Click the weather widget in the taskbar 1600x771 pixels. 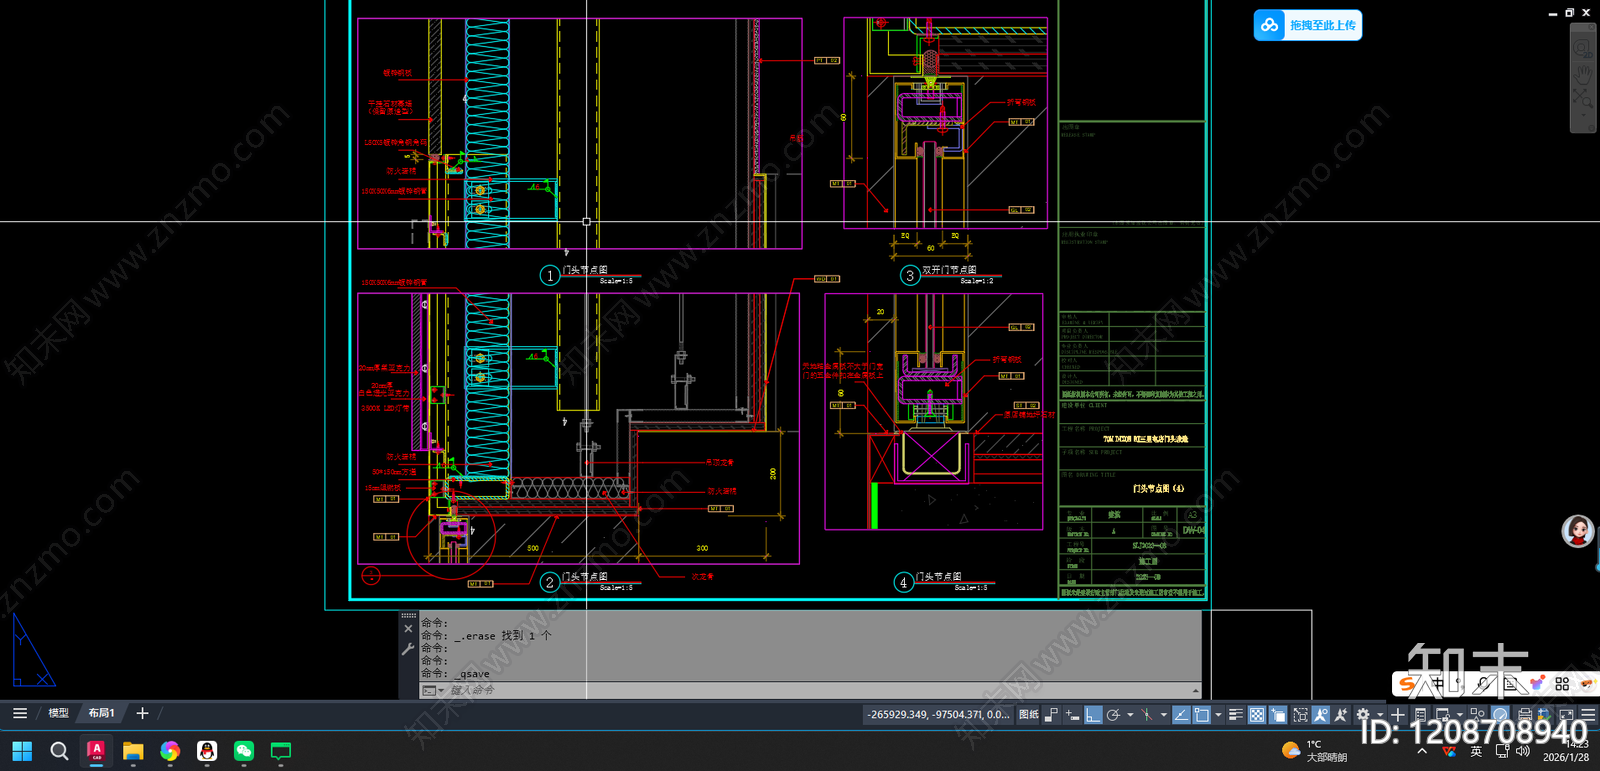[1314, 751]
